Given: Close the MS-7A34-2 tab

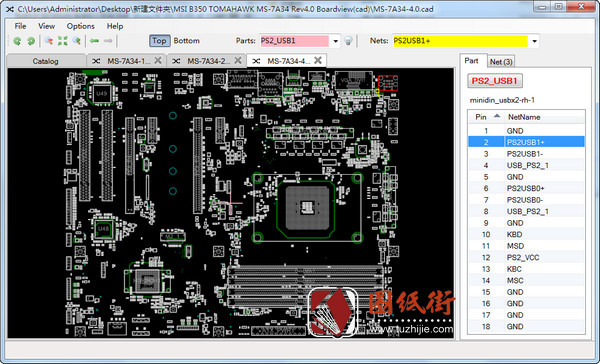Looking at the screenshot, I should [238, 60].
